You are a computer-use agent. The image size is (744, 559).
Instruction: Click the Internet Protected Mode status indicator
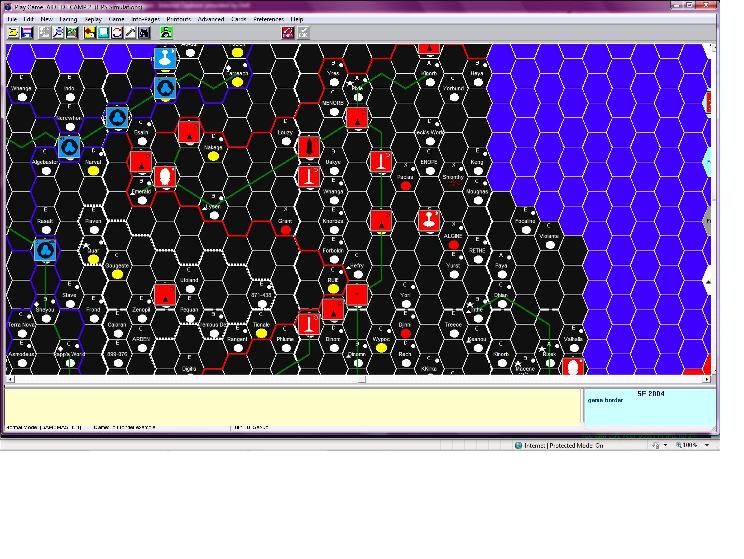click(558, 446)
